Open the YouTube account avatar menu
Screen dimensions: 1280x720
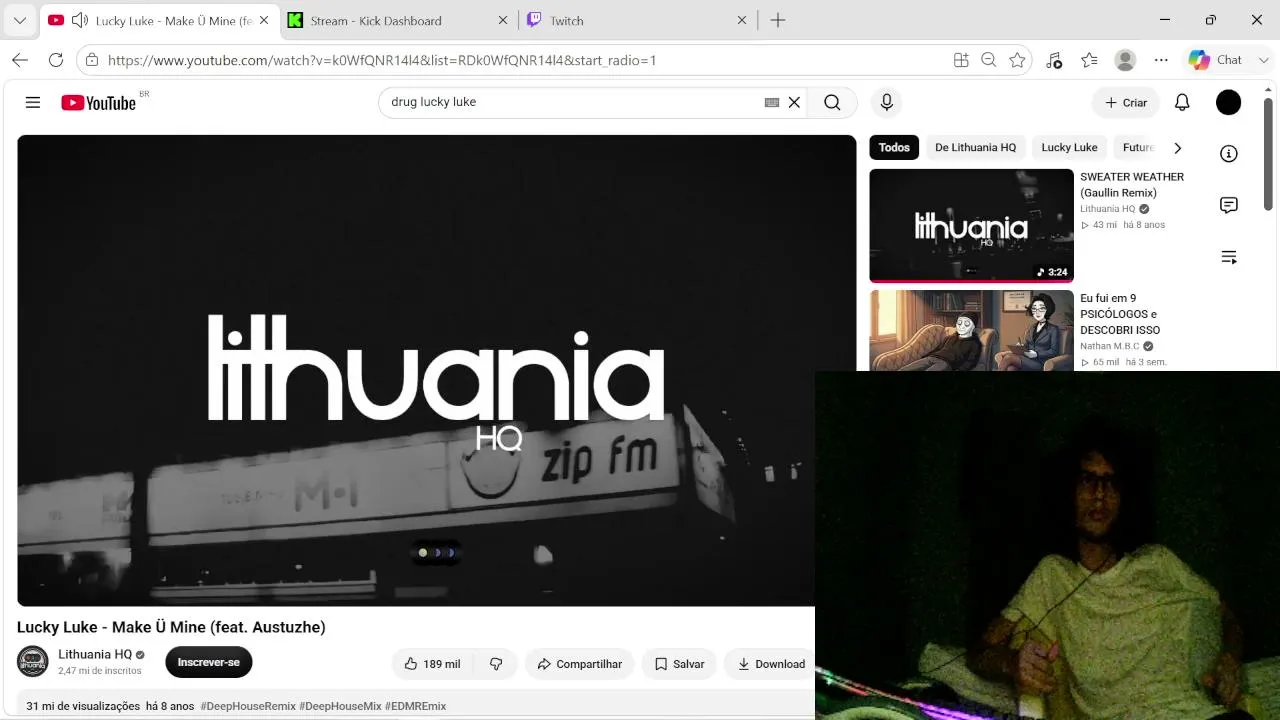[x=1228, y=102]
